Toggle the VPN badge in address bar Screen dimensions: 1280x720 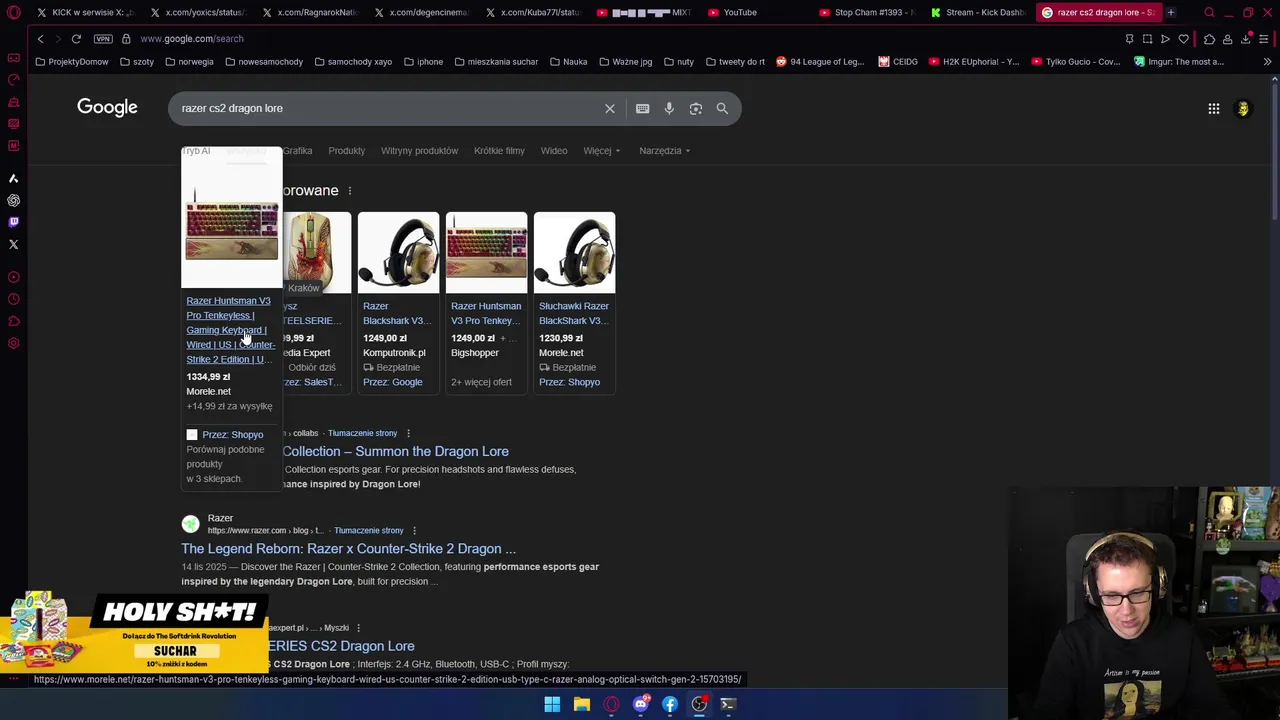coord(103,39)
